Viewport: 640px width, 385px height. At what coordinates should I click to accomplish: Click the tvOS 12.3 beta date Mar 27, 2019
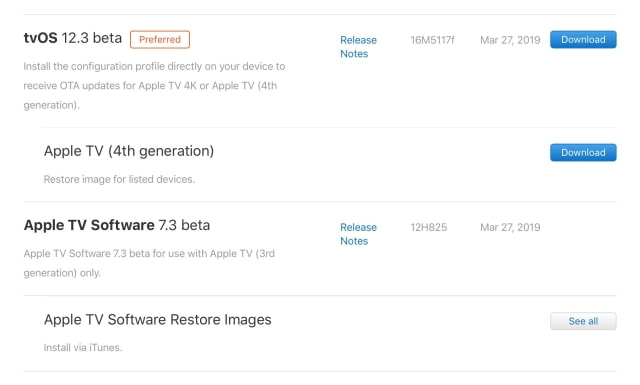click(510, 40)
